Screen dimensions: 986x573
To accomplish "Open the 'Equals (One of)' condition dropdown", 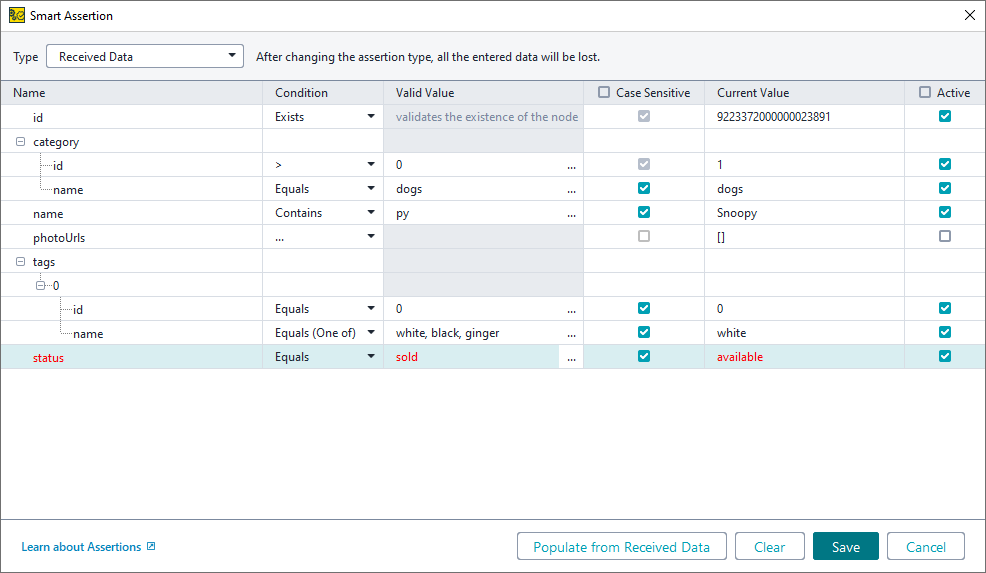I will click(x=371, y=333).
